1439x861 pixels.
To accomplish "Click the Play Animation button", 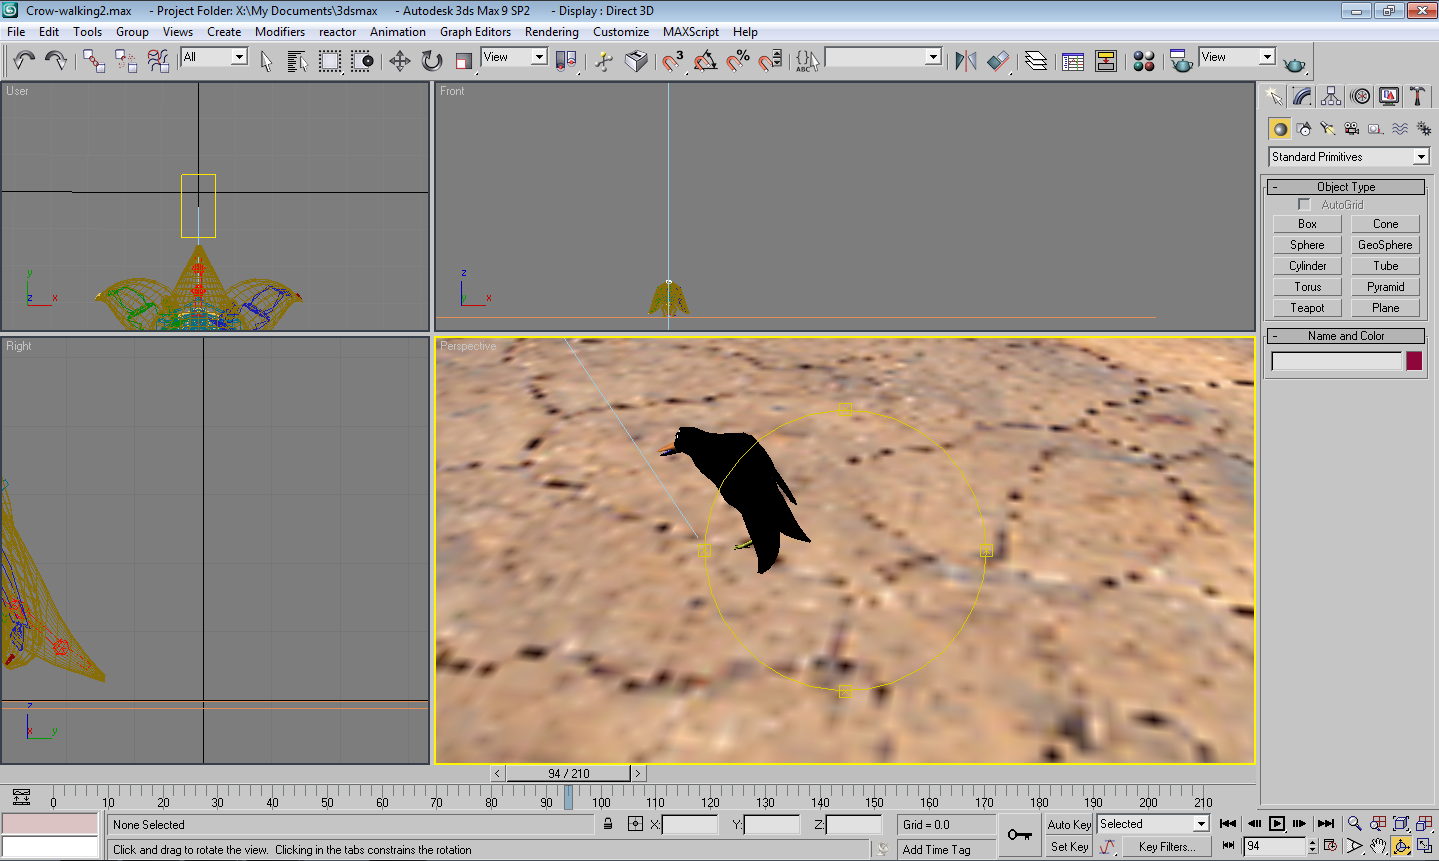I will [1277, 824].
